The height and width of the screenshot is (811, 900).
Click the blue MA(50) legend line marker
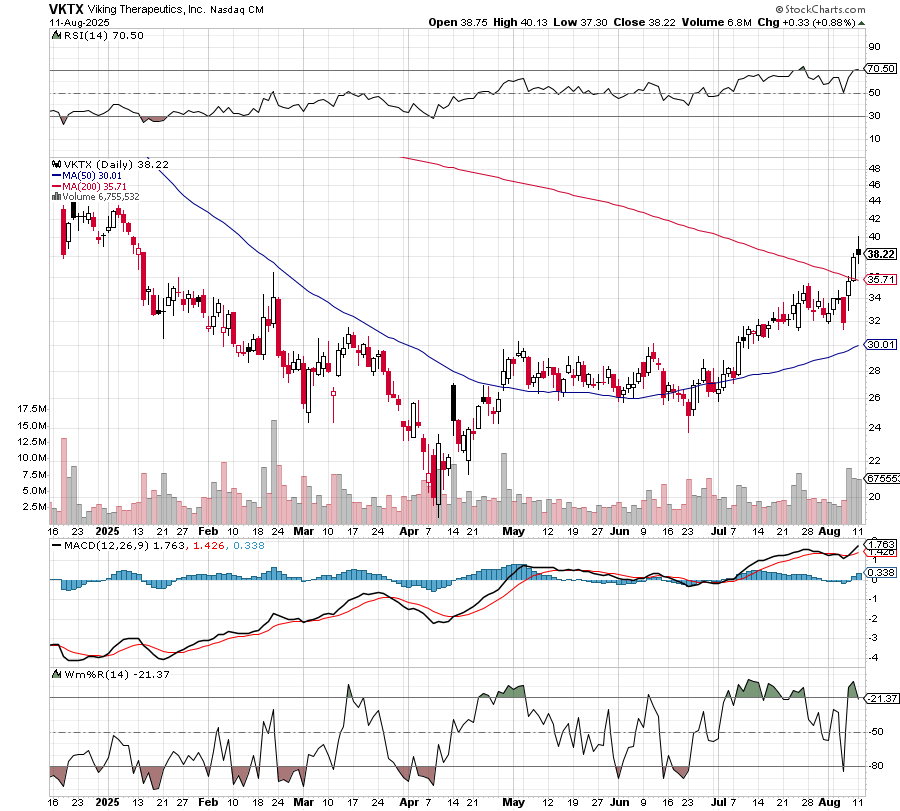point(56,176)
